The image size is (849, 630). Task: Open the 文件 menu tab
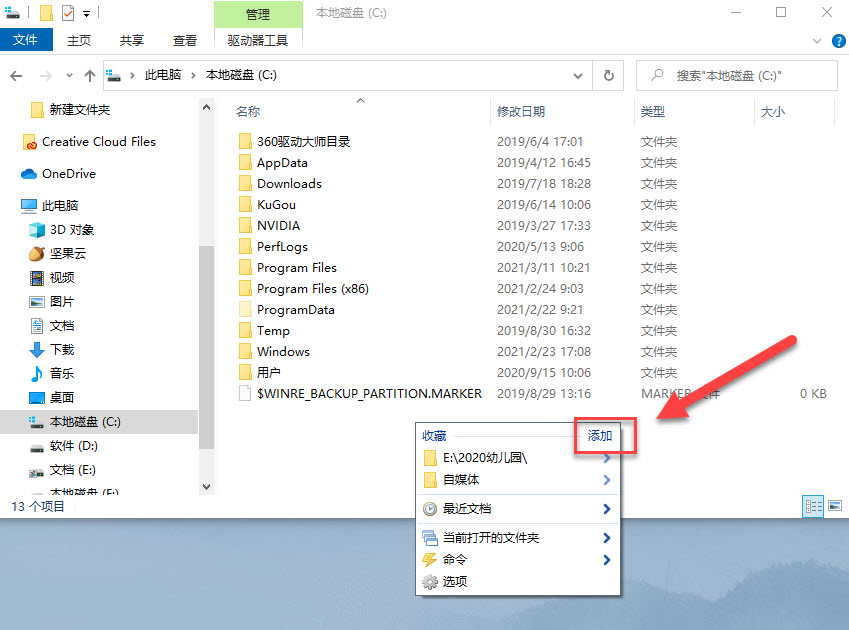point(25,41)
